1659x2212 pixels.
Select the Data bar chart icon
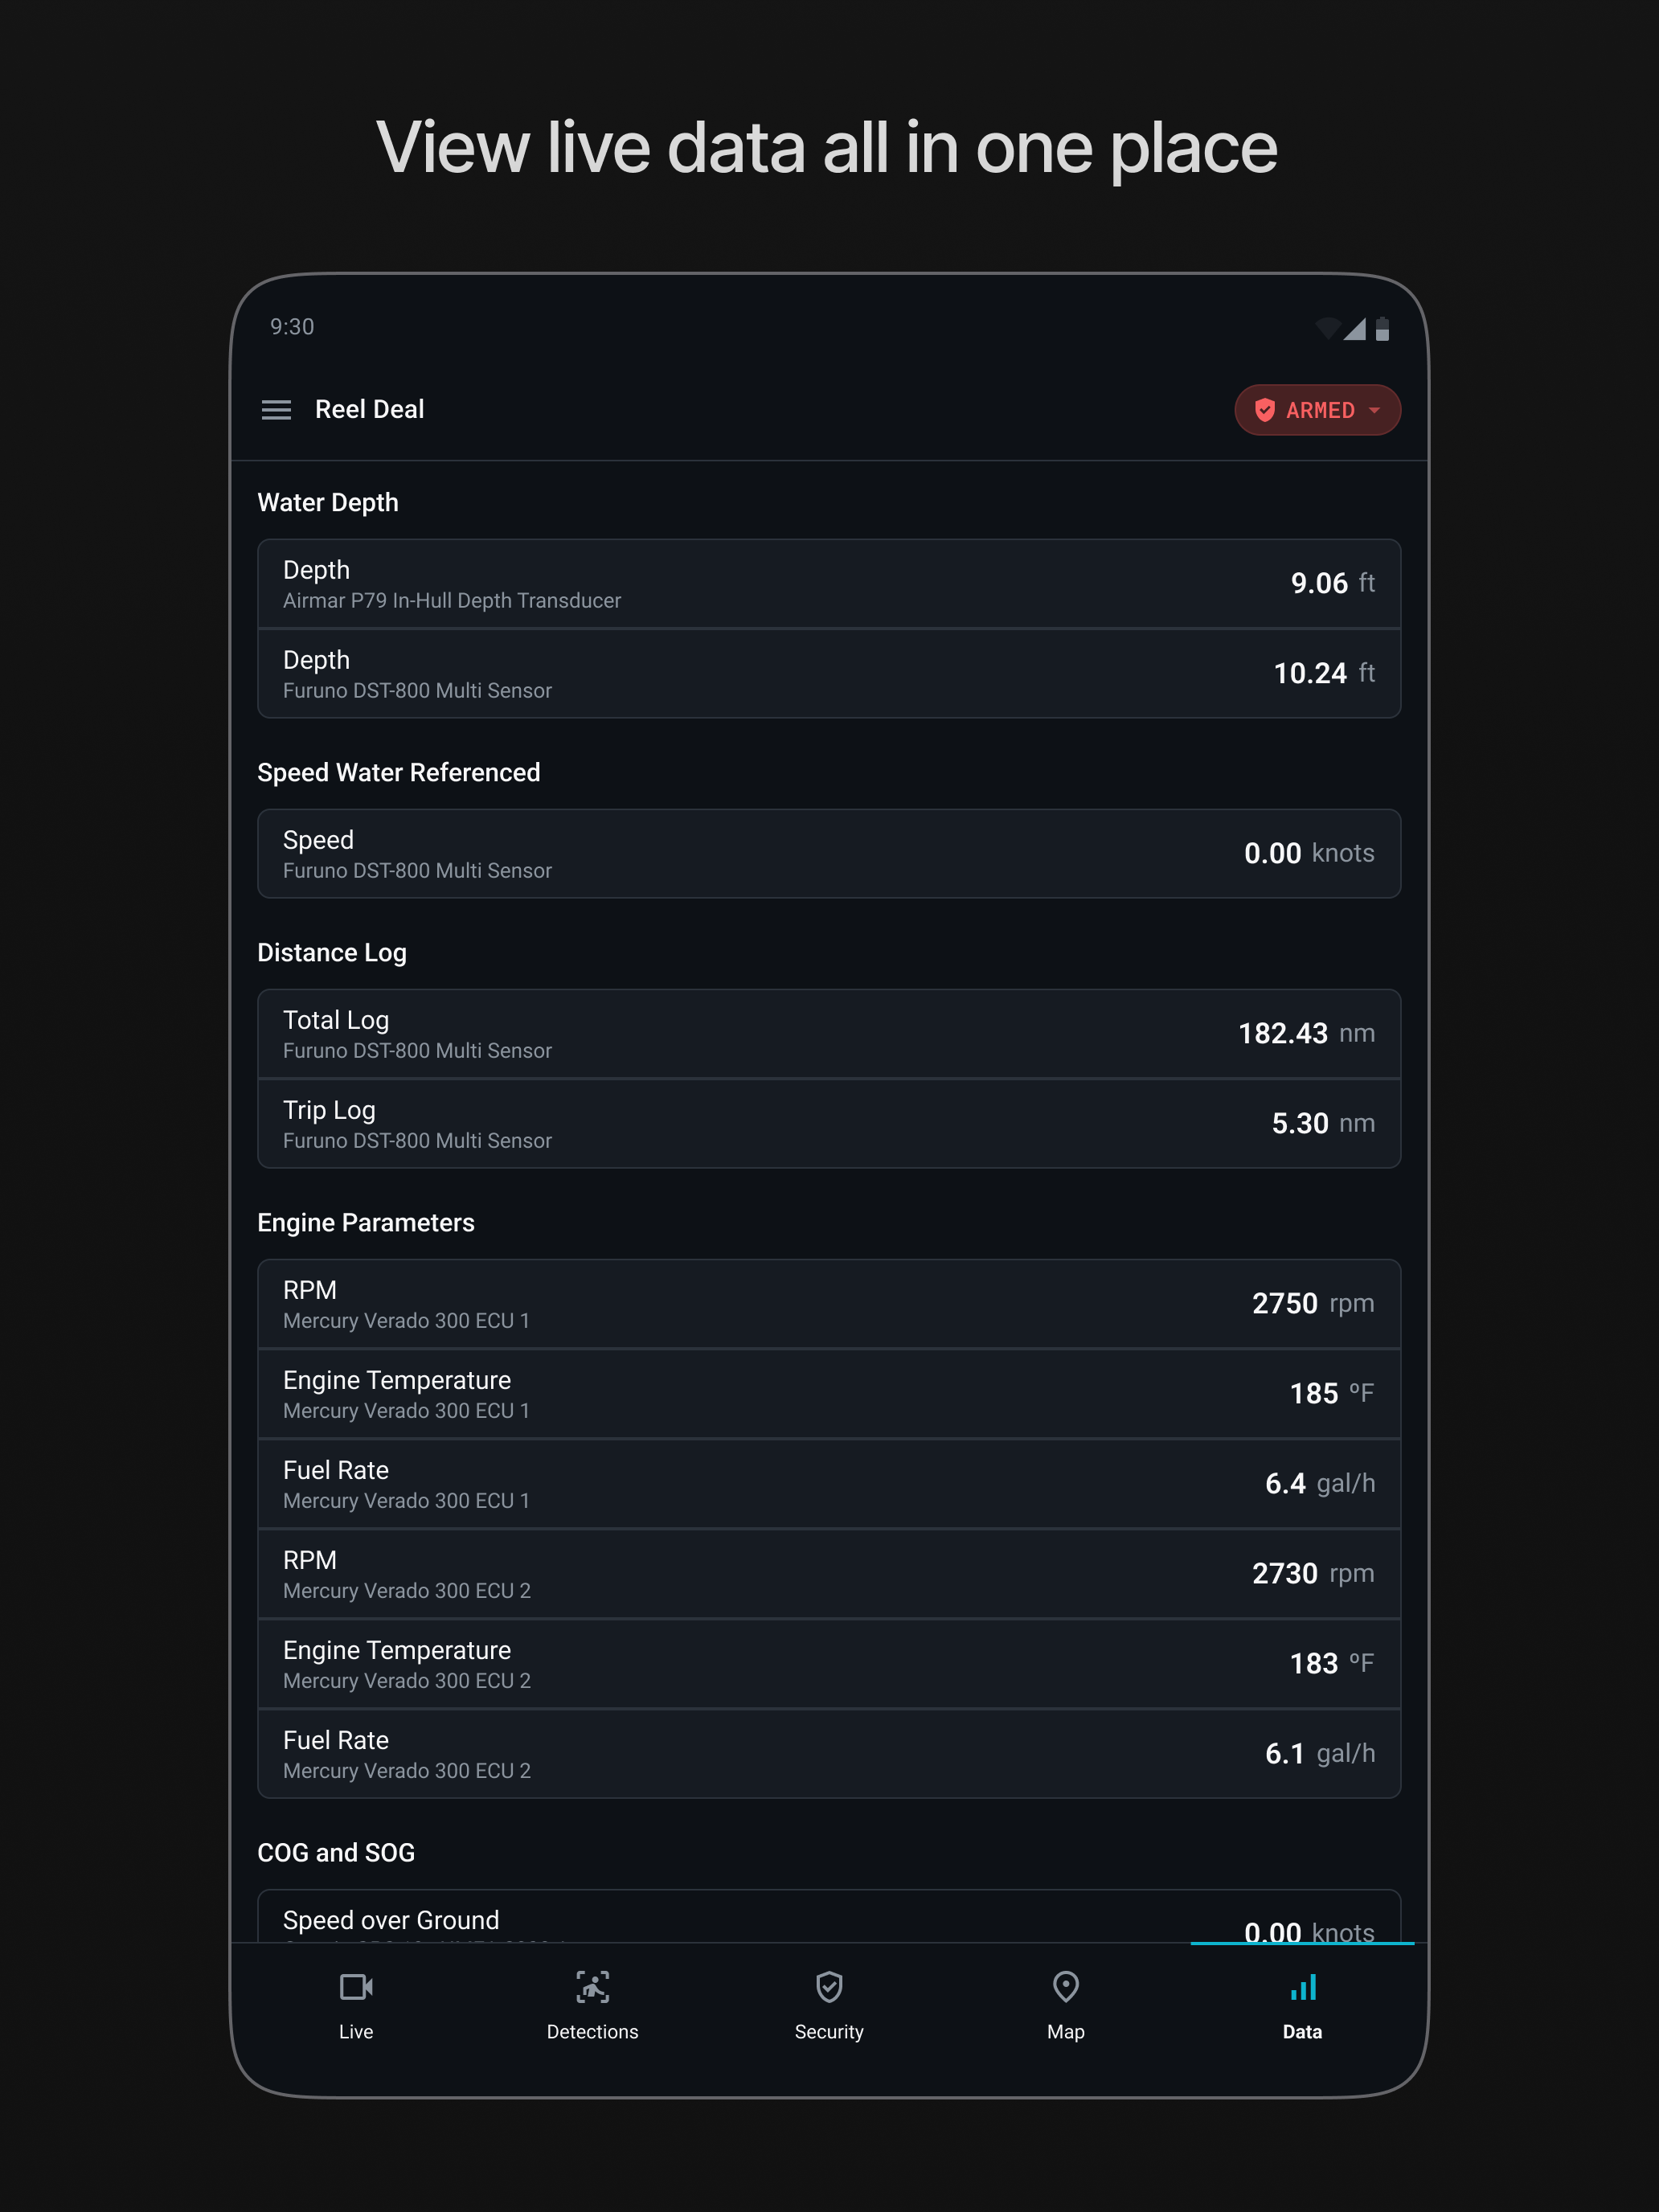coord(1303,1986)
